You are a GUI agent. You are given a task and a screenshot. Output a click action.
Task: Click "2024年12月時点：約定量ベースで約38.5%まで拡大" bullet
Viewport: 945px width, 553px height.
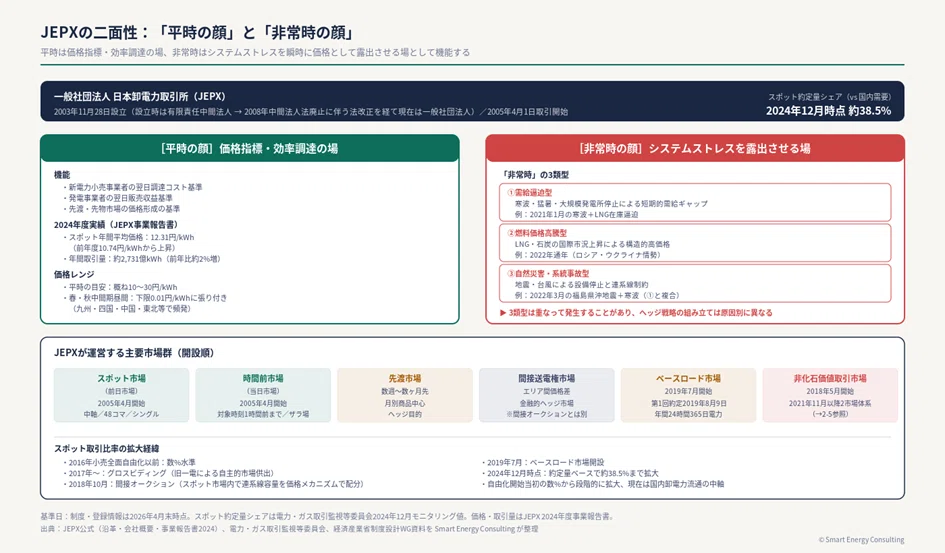click(570, 473)
